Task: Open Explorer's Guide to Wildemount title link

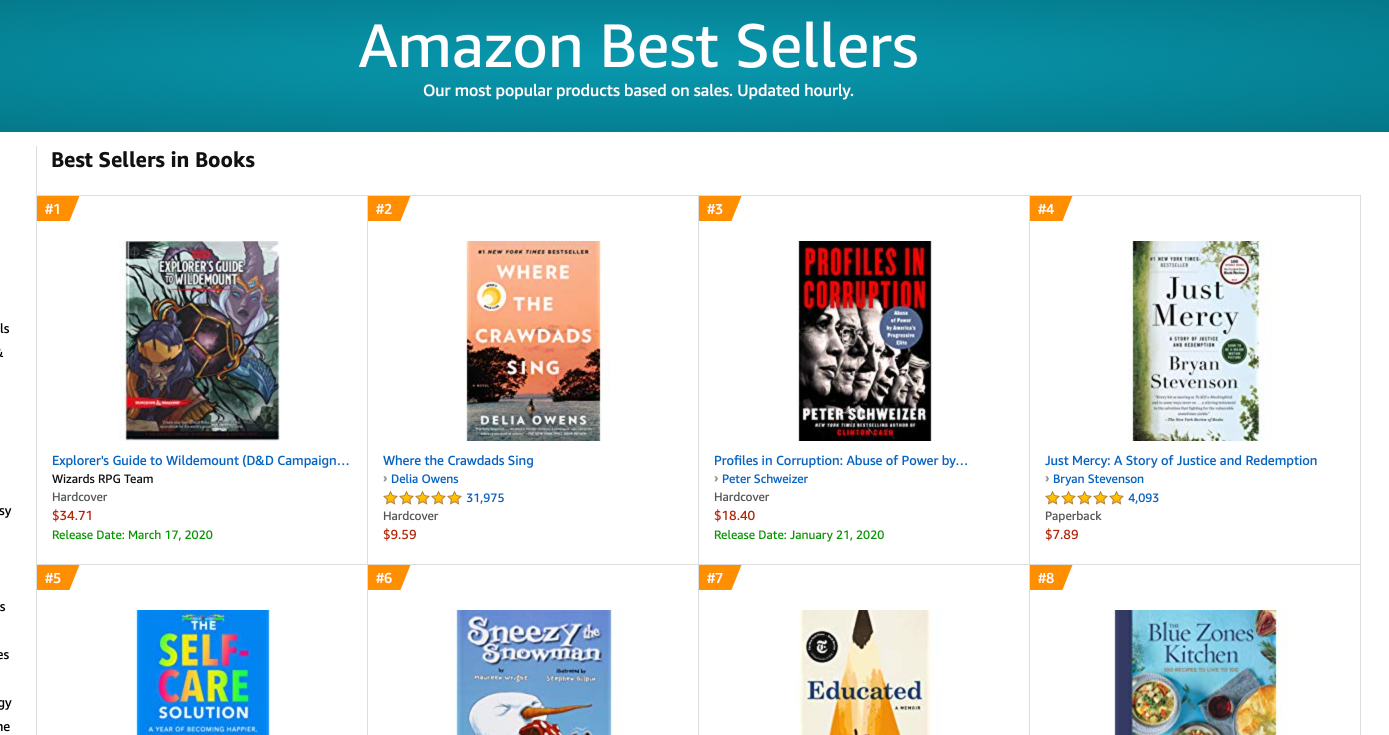Action: (x=201, y=461)
